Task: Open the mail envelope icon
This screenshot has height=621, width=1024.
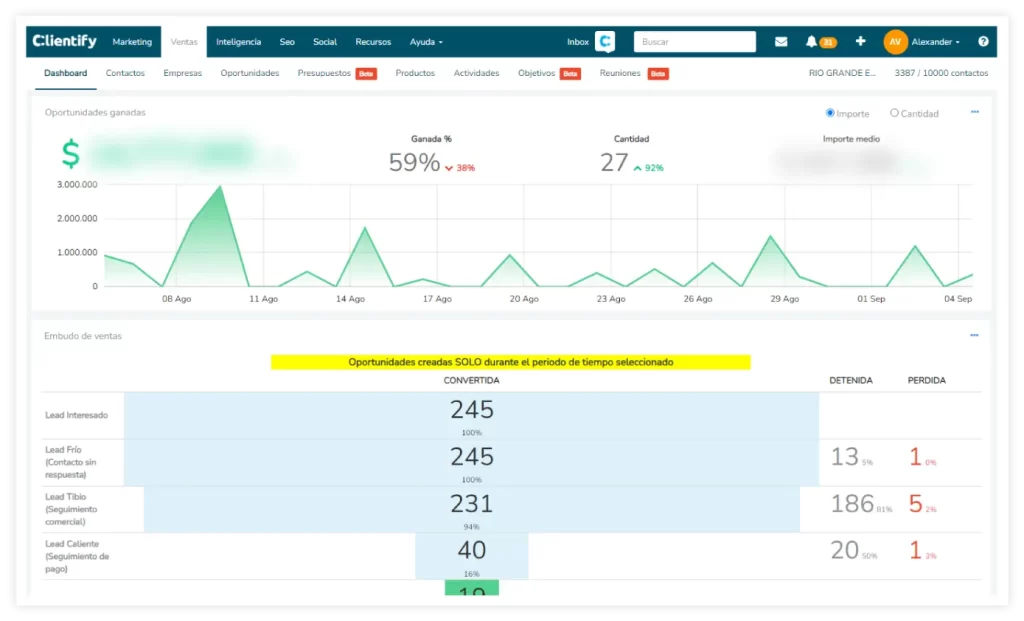Action: click(x=781, y=42)
